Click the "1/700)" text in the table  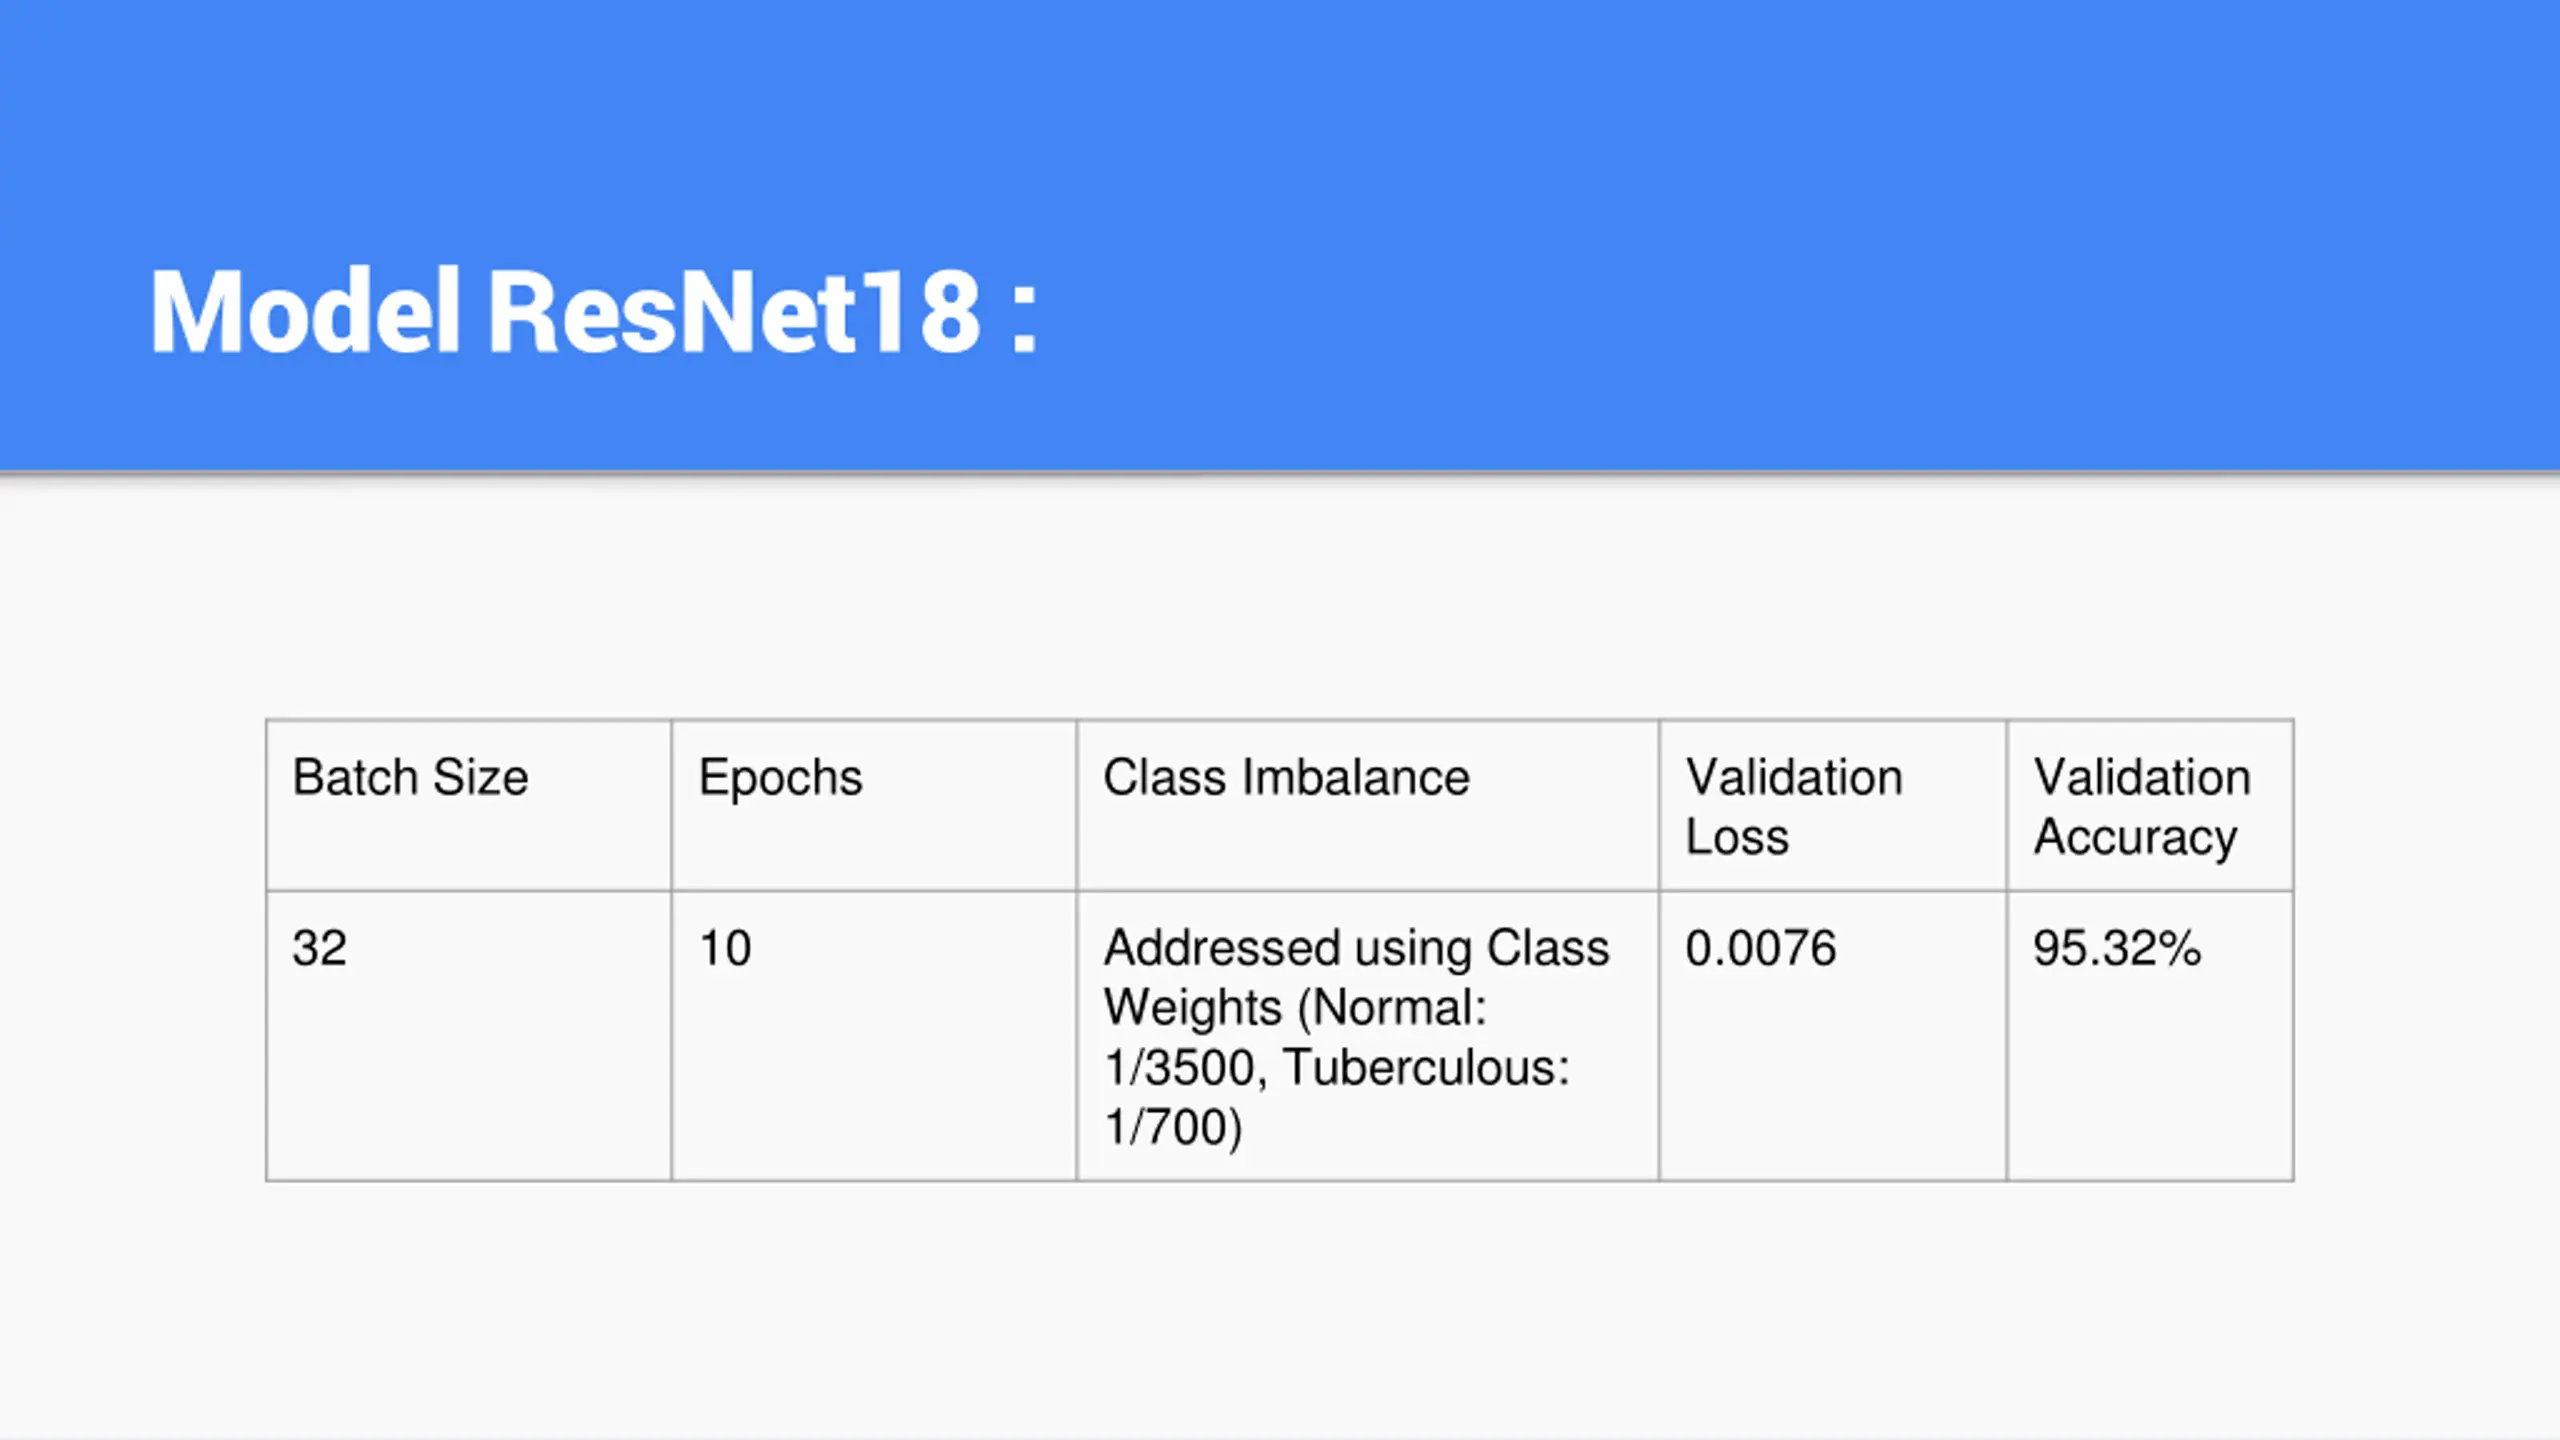(1173, 1127)
